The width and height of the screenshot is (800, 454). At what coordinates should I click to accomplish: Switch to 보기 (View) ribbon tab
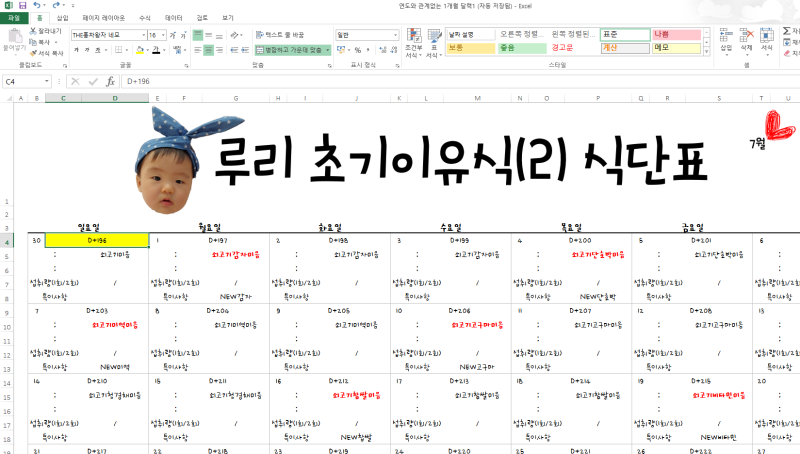pyautogui.click(x=228, y=18)
